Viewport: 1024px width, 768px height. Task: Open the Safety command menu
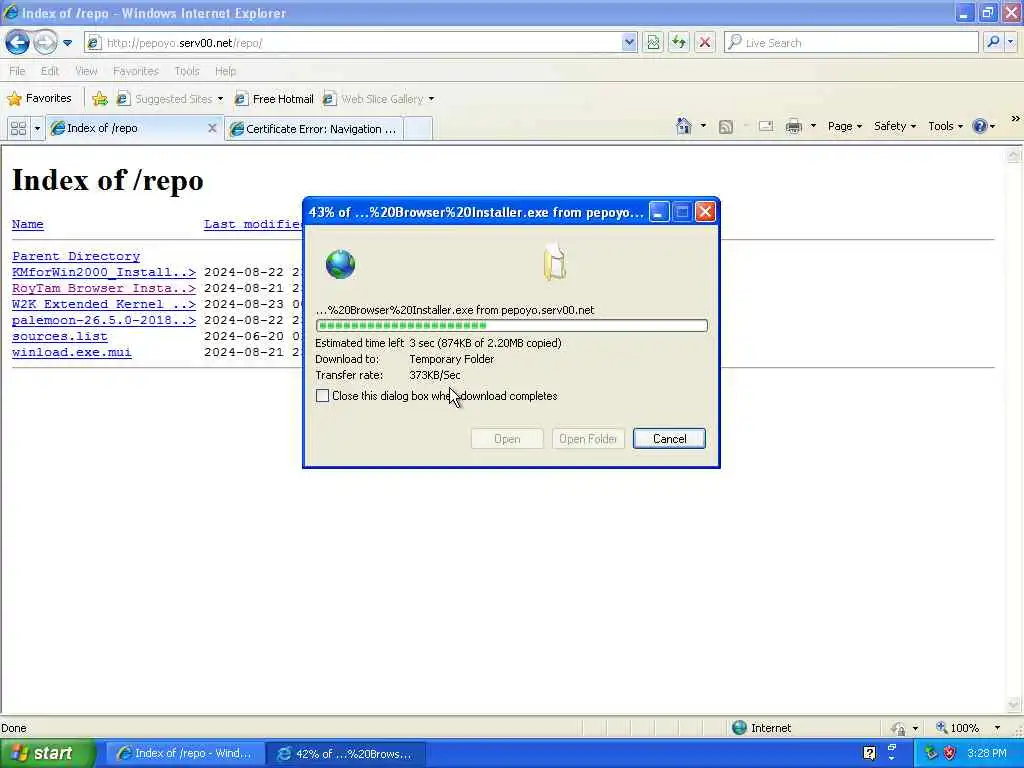point(895,126)
